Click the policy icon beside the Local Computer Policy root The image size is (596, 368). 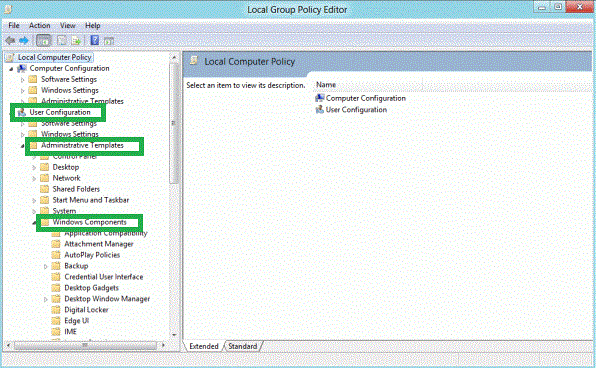10,57
